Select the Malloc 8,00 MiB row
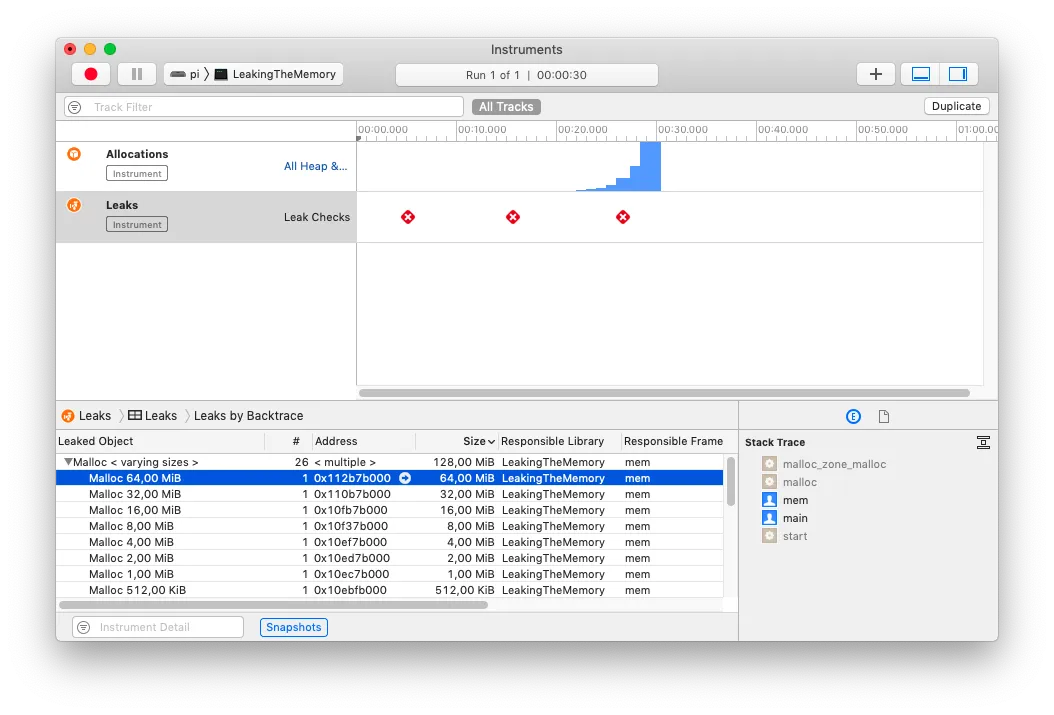Screen dimensions: 1054x715 click(x=390, y=526)
